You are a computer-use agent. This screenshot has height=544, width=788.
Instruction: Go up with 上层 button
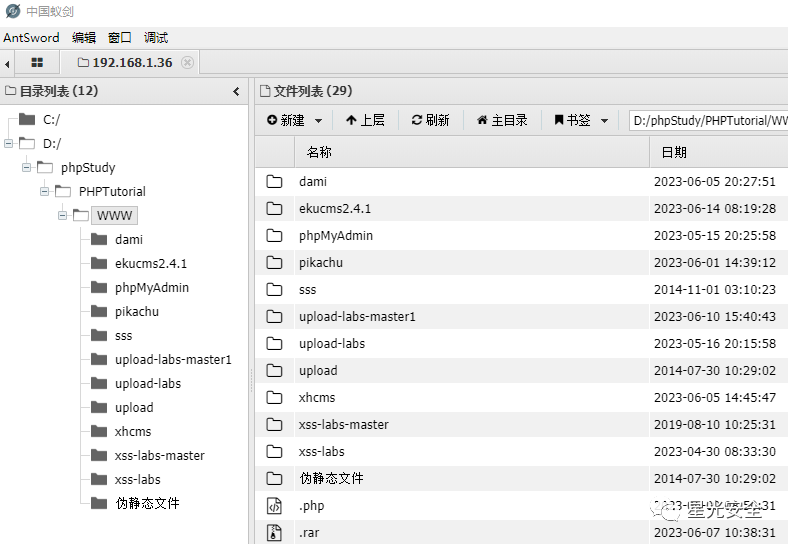click(x=365, y=120)
